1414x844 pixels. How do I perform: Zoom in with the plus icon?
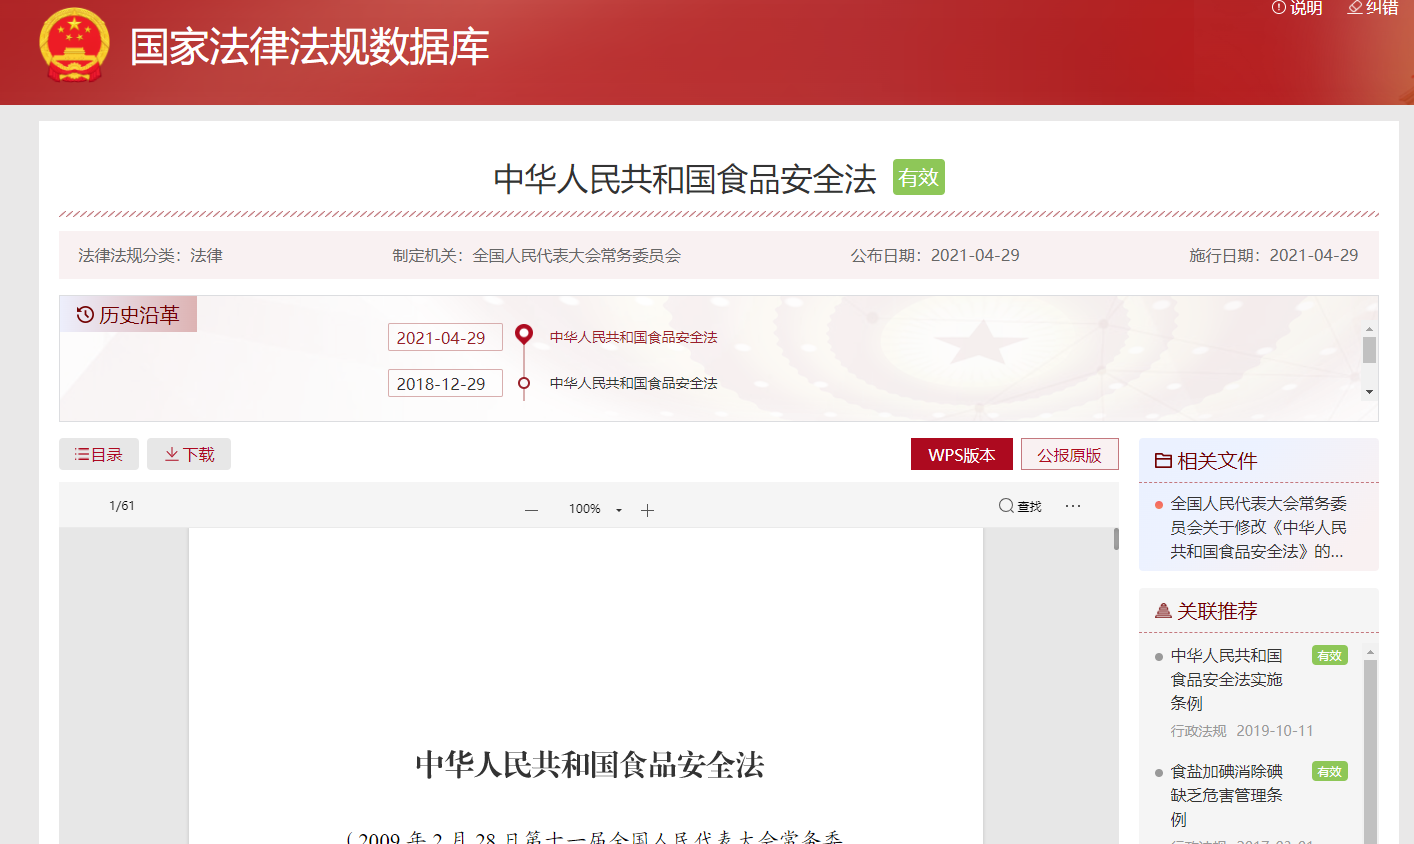[x=647, y=510]
